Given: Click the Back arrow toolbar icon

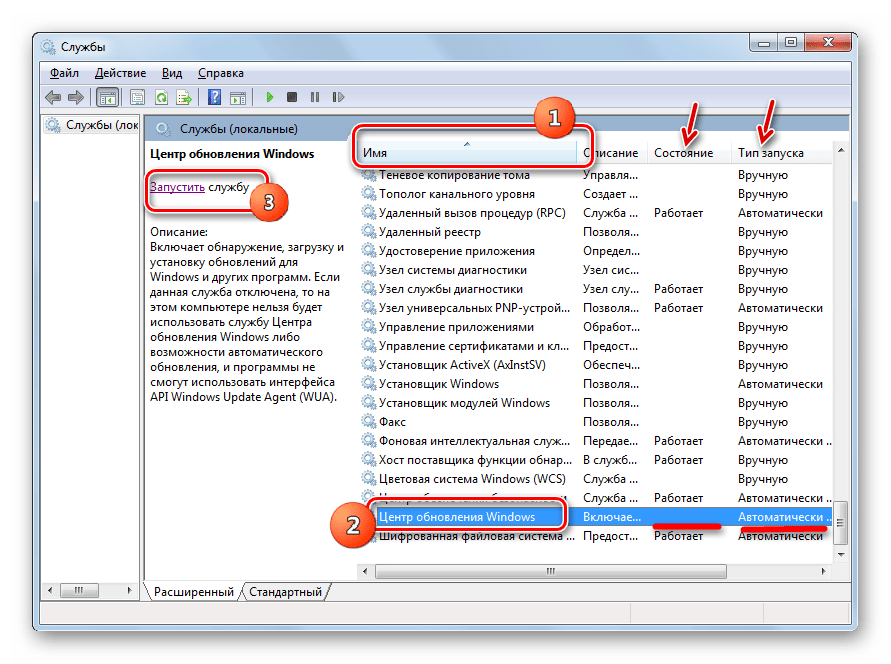Looking at the screenshot, I should 53,98.
